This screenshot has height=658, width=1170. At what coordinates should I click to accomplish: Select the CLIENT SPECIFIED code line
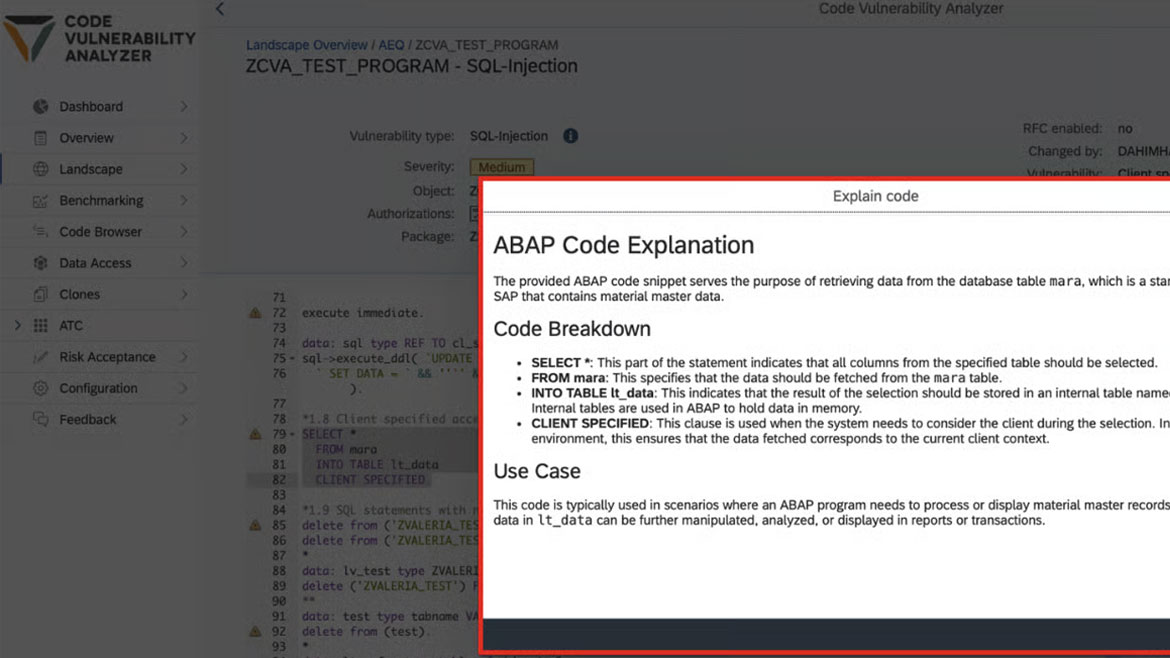coord(370,480)
